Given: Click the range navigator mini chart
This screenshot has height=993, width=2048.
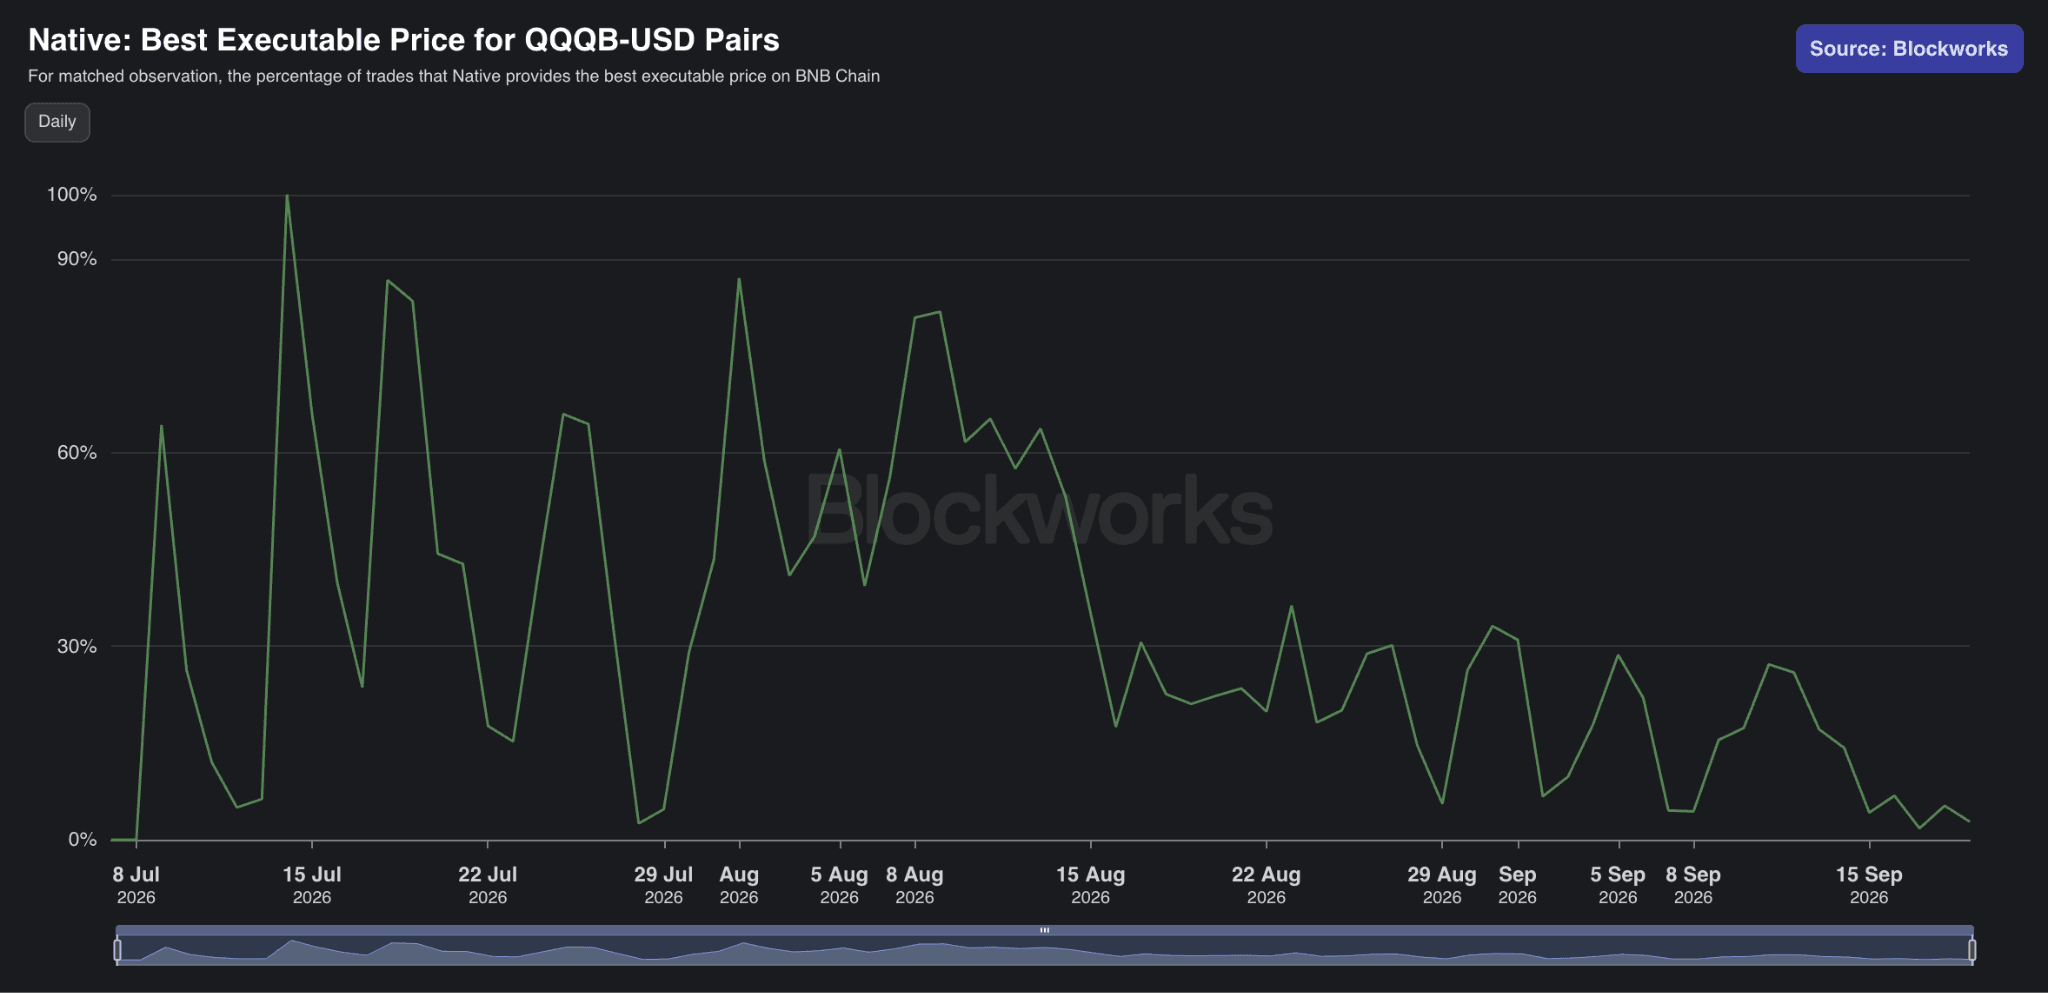Looking at the screenshot, I should pyautogui.click(x=1044, y=951).
